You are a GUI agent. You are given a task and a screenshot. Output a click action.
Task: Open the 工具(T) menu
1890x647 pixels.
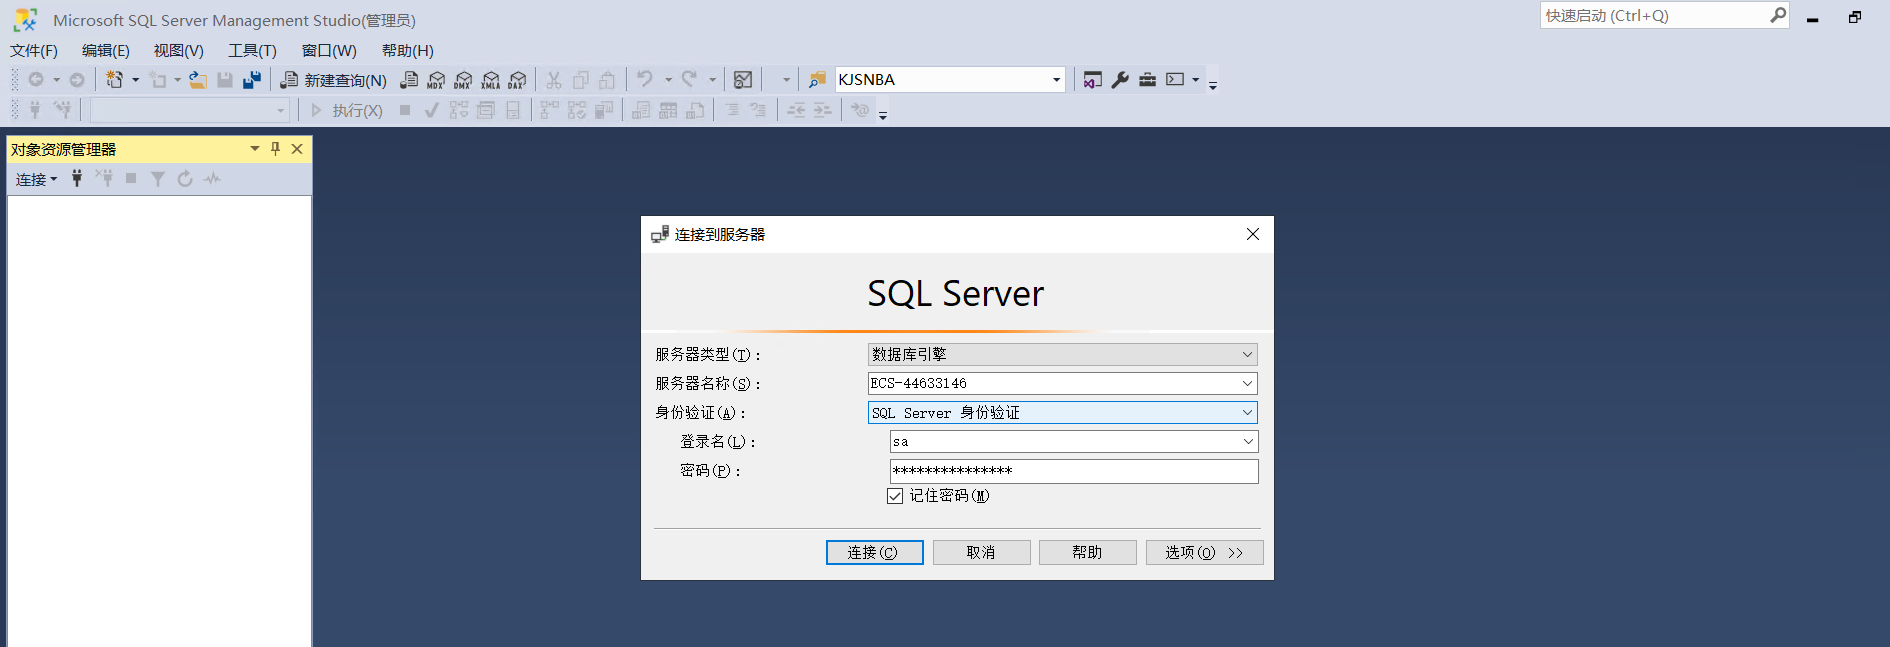pyautogui.click(x=252, y=51)
